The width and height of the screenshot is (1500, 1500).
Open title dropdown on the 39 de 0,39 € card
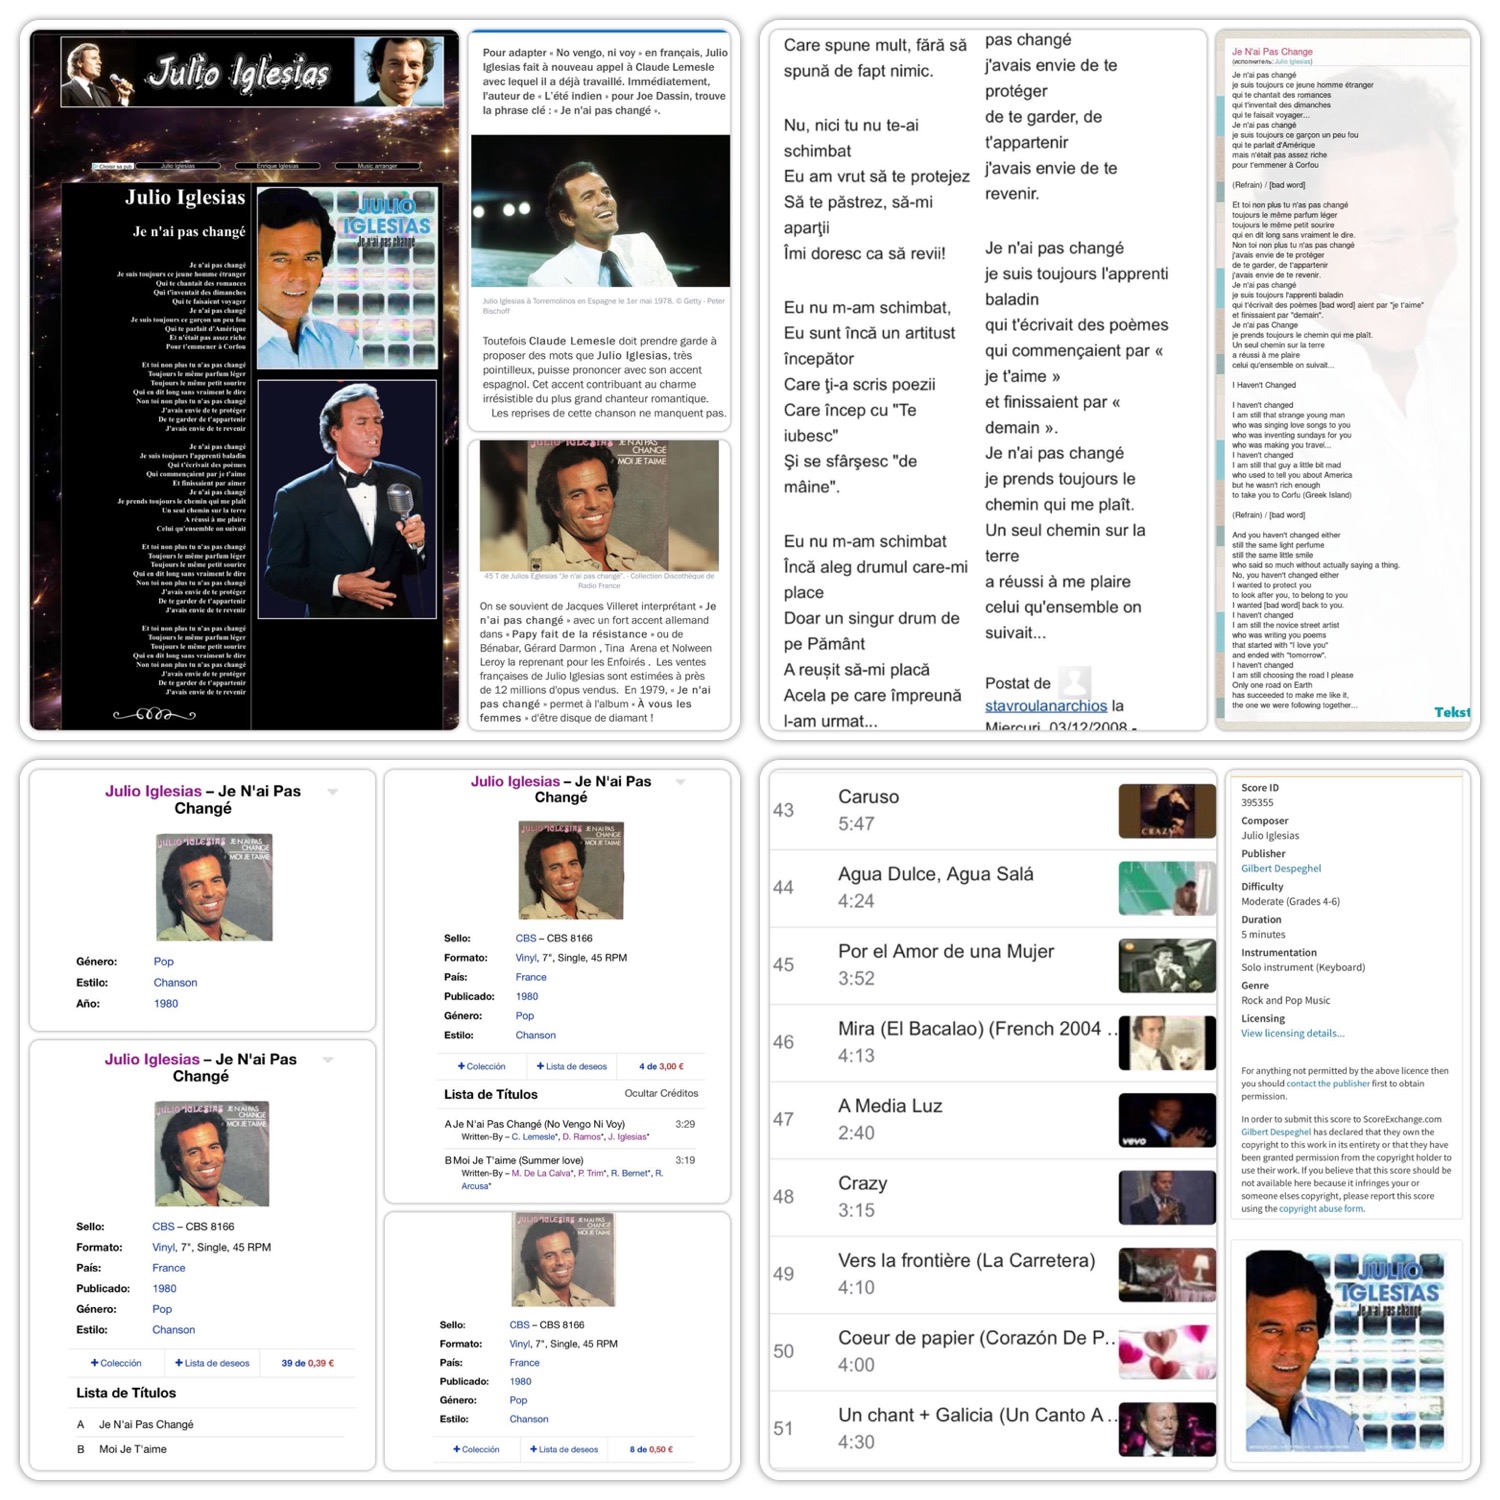pos(329,1060)
